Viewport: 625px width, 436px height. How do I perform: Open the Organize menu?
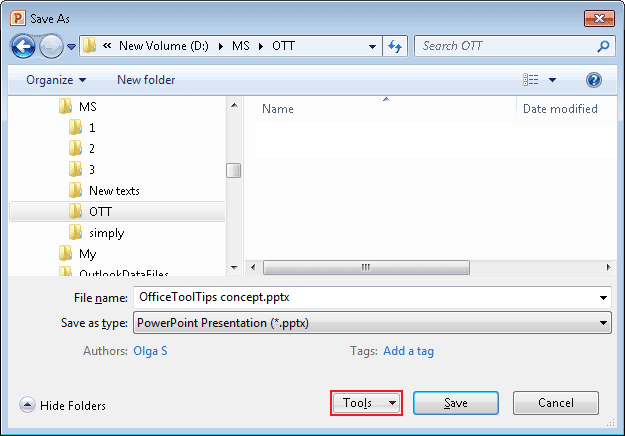(x=56, y=80)
